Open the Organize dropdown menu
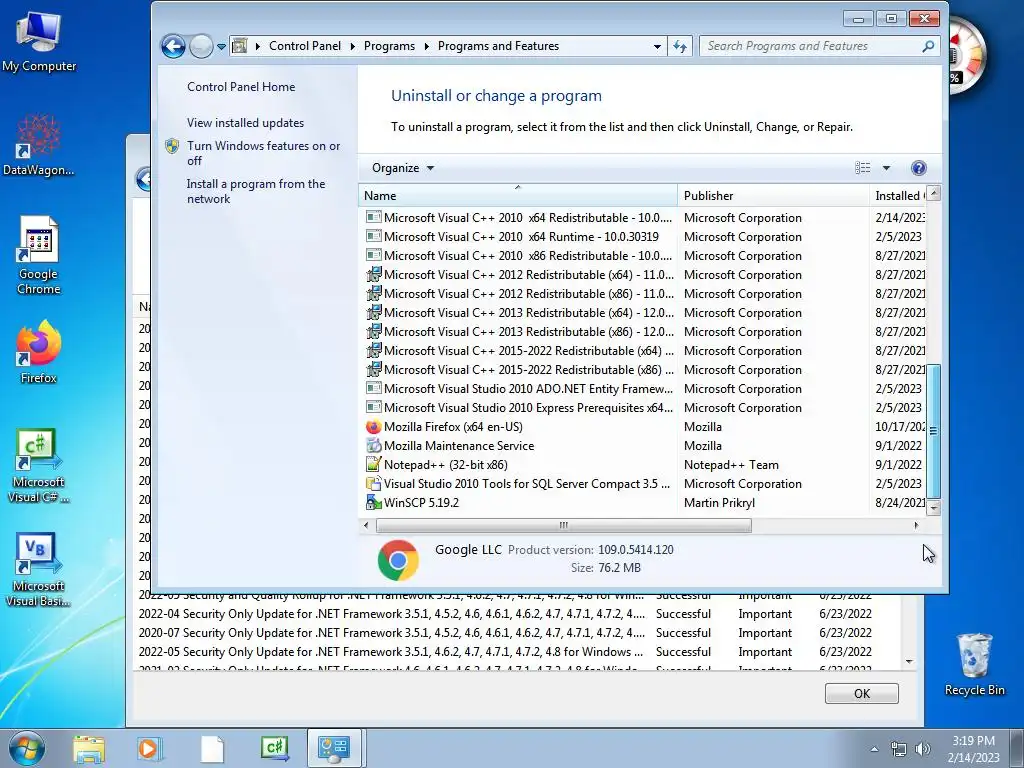This screenshot has height=768, width=1024. pos(403,168)
